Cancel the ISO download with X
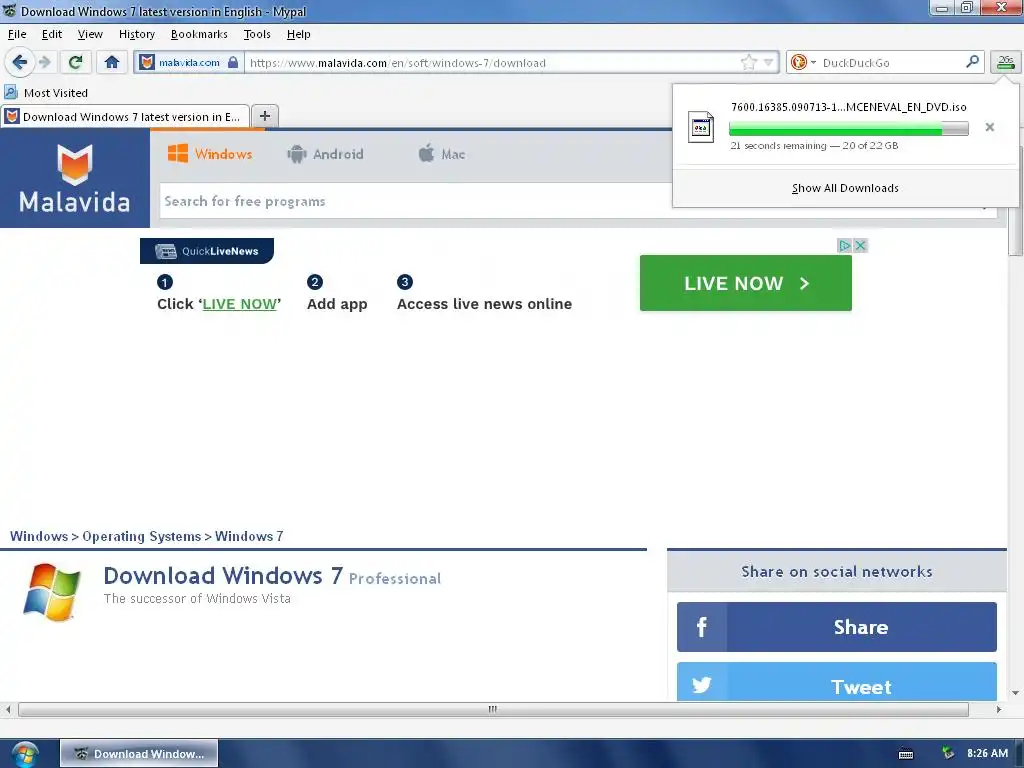Image resolution: width=1024 pixels, height=768 pixels. point(989,127)
